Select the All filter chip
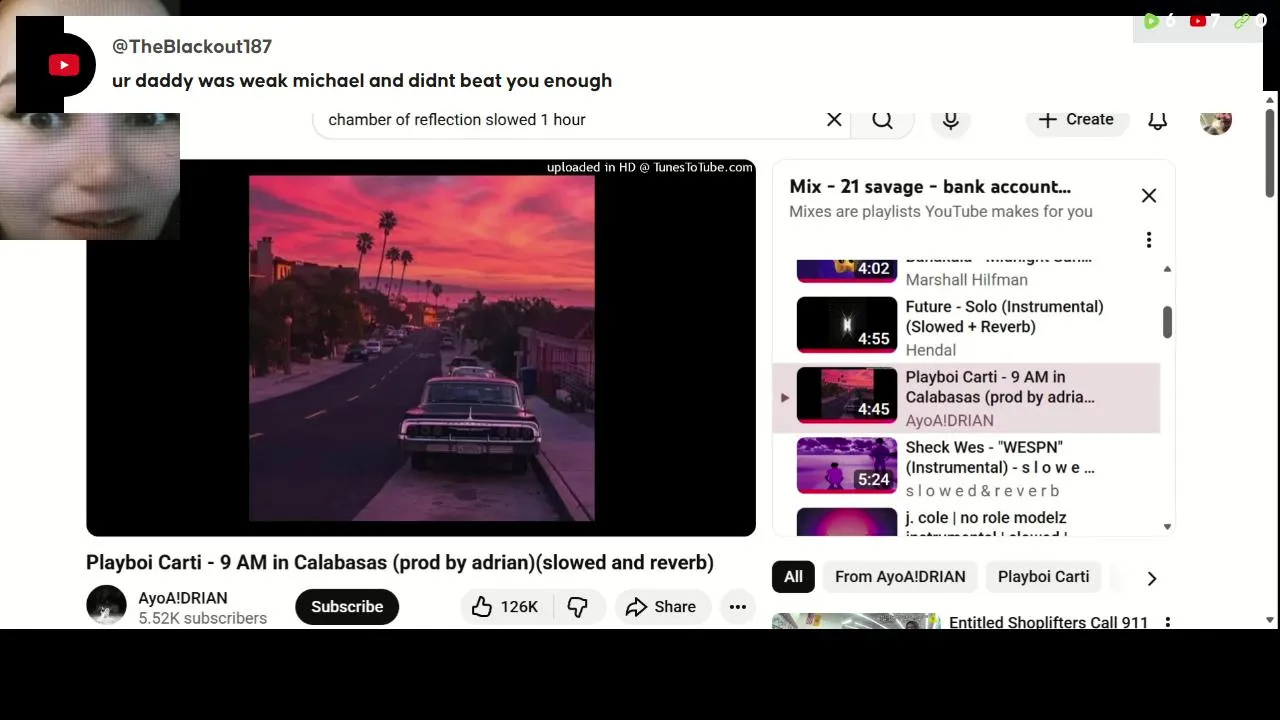The width and height of the screenshot is (1280, 720). point(793,577)
